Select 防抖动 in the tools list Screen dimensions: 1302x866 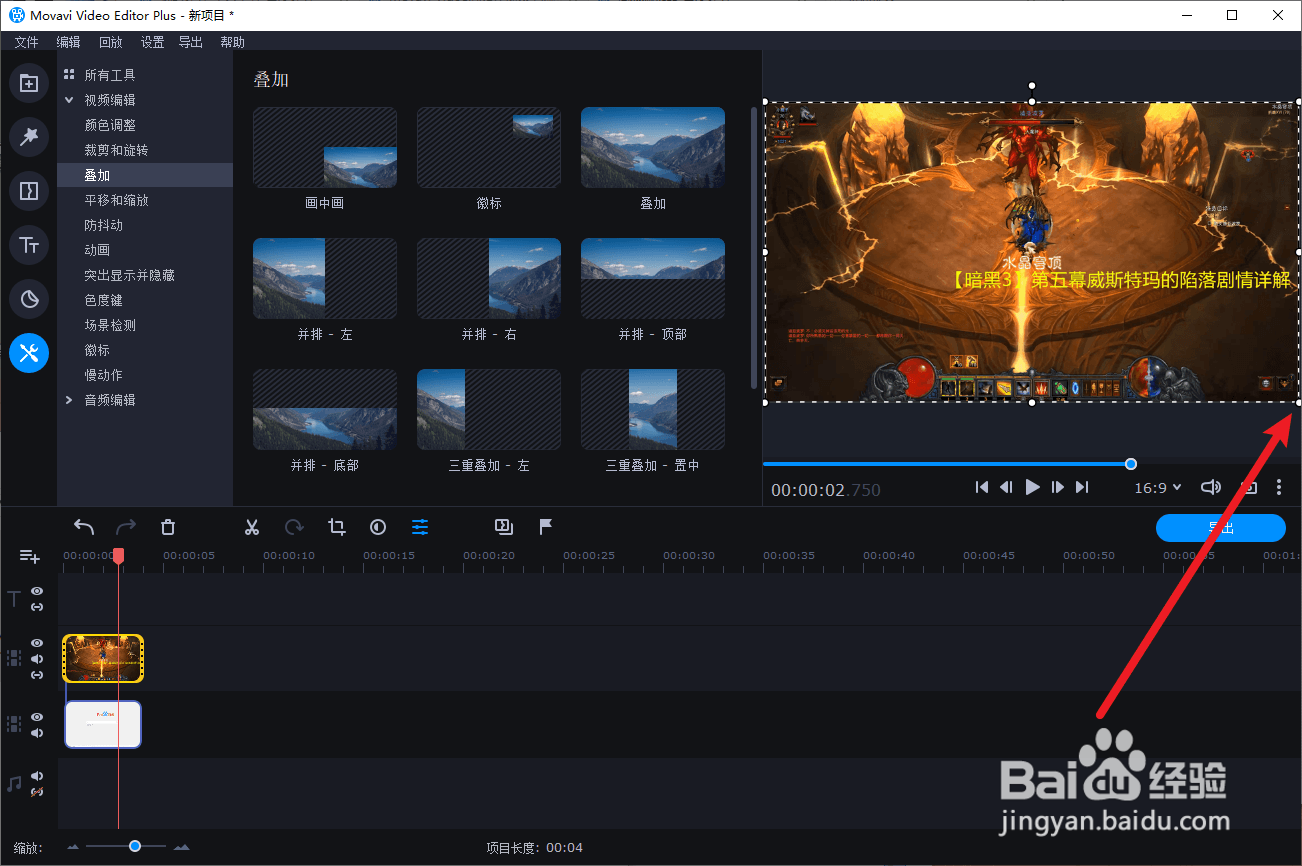coord(103,225)
